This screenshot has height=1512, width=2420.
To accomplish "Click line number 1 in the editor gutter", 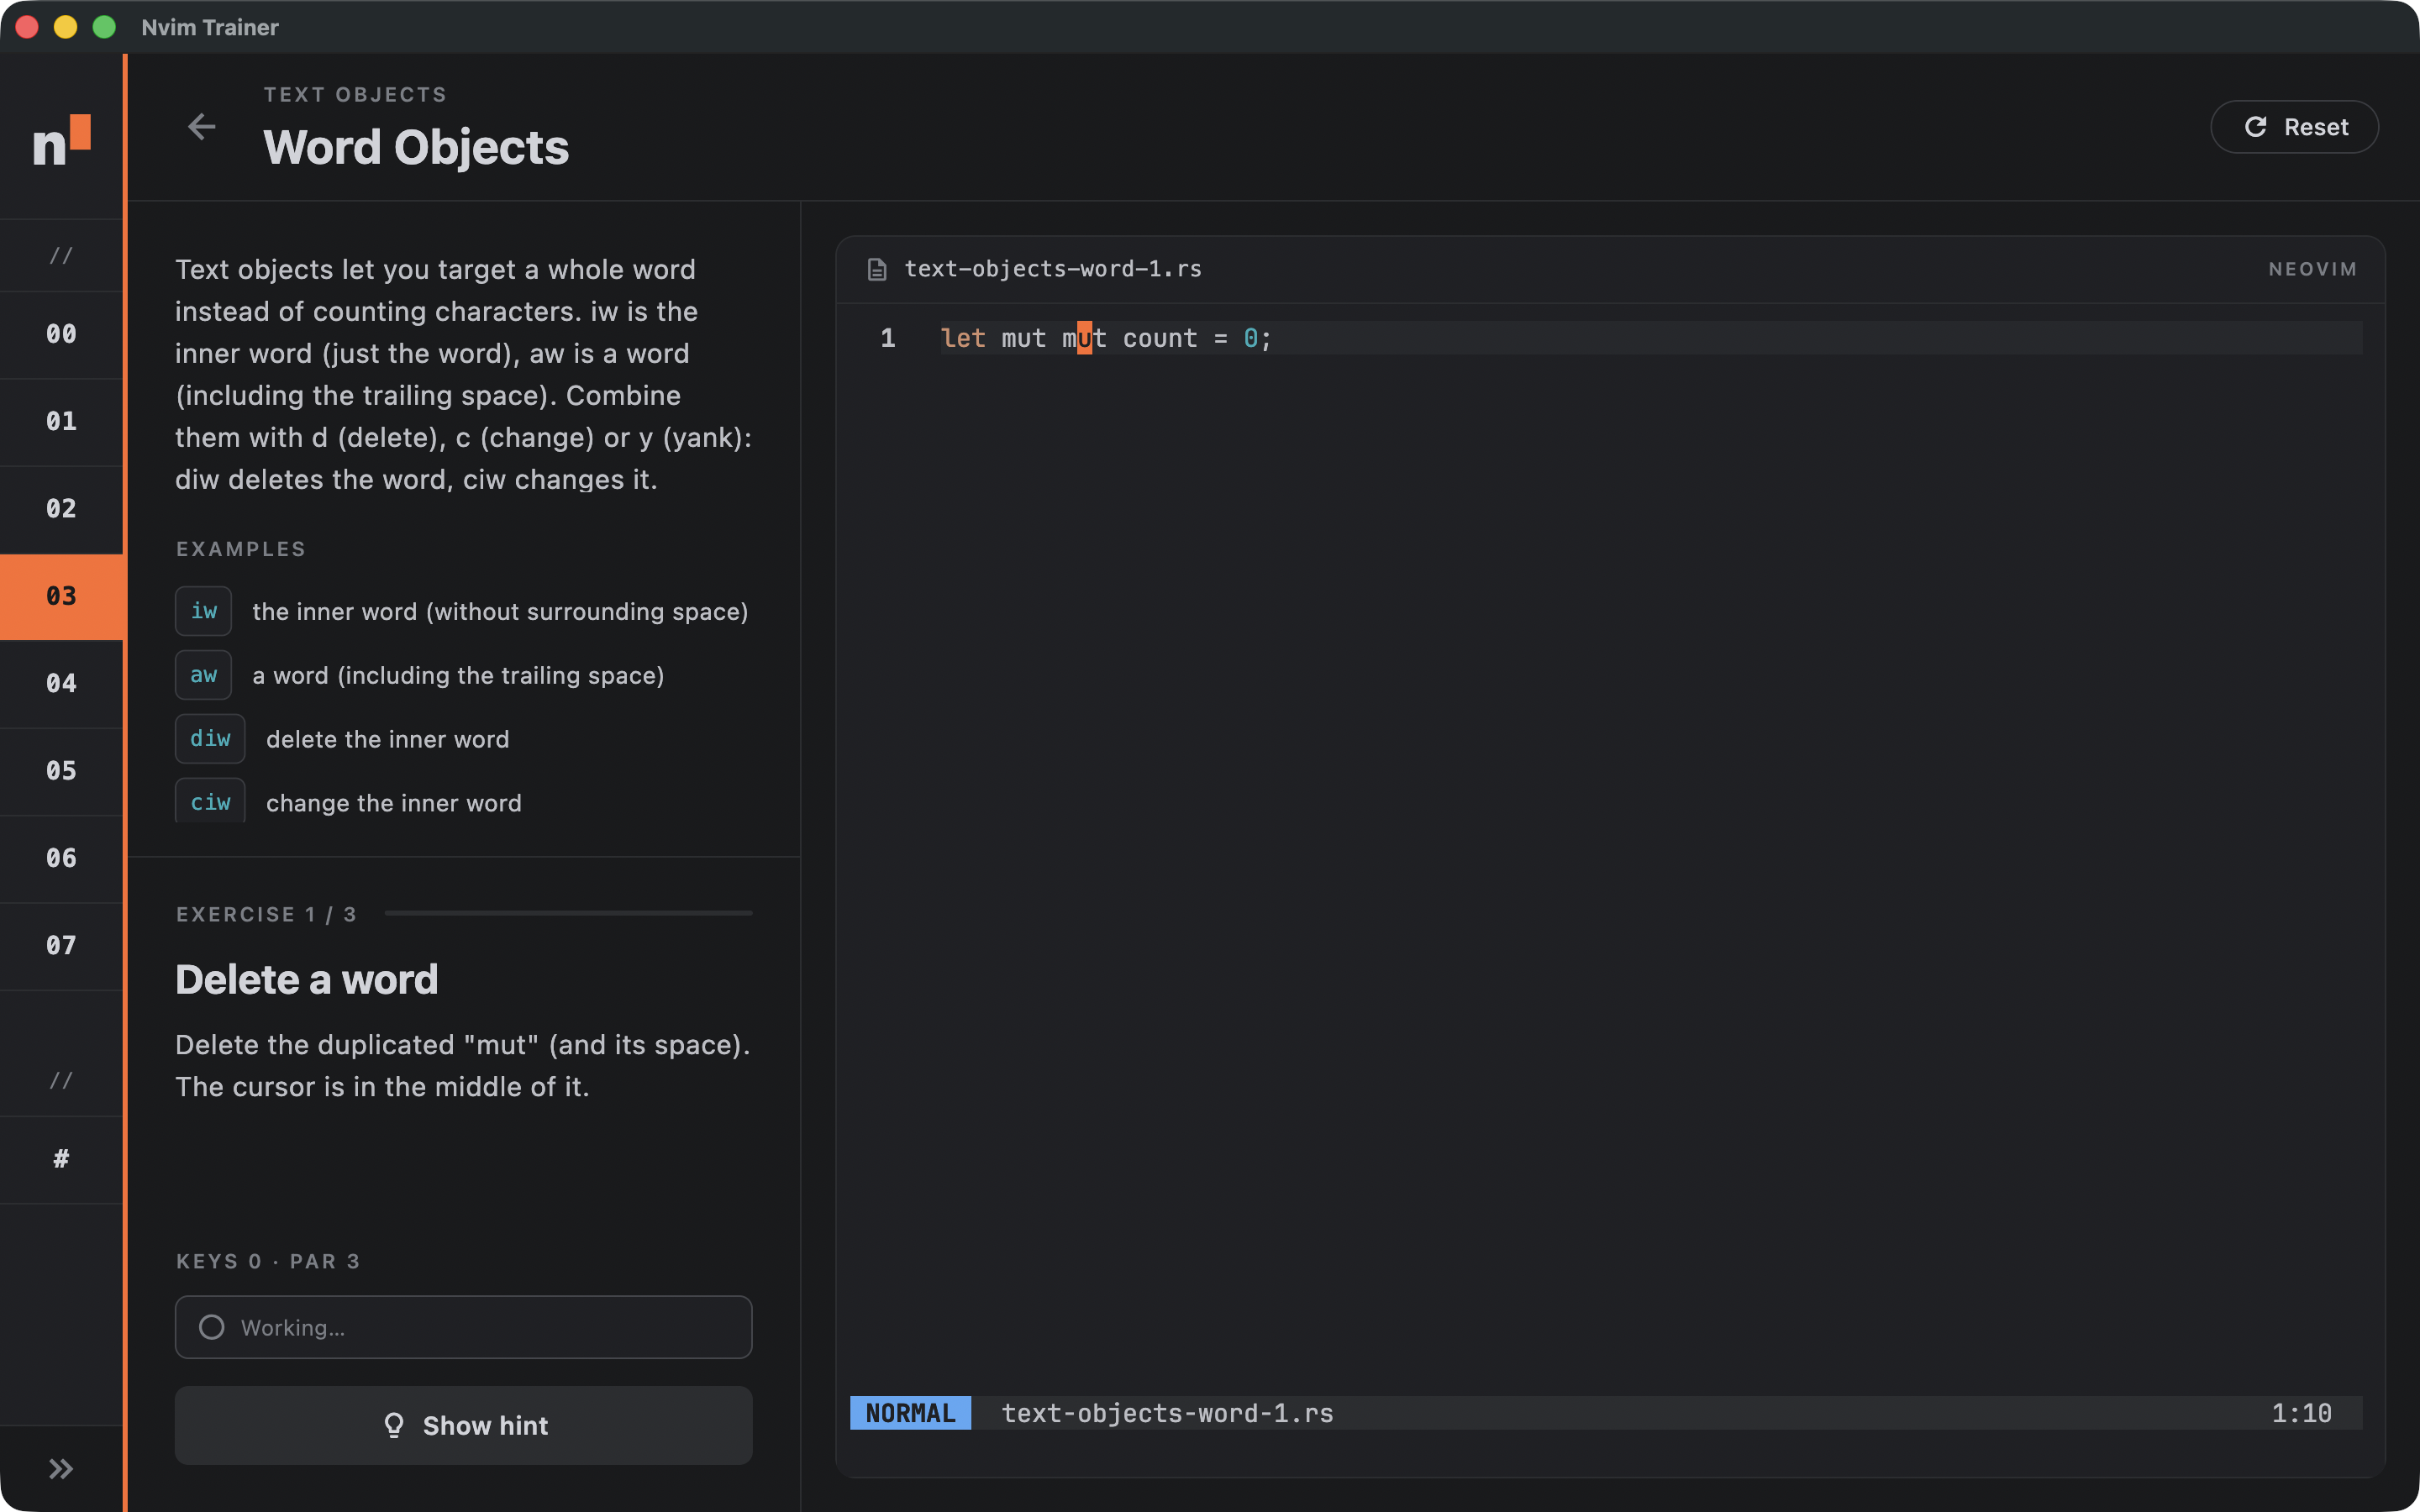I will 887,338.
